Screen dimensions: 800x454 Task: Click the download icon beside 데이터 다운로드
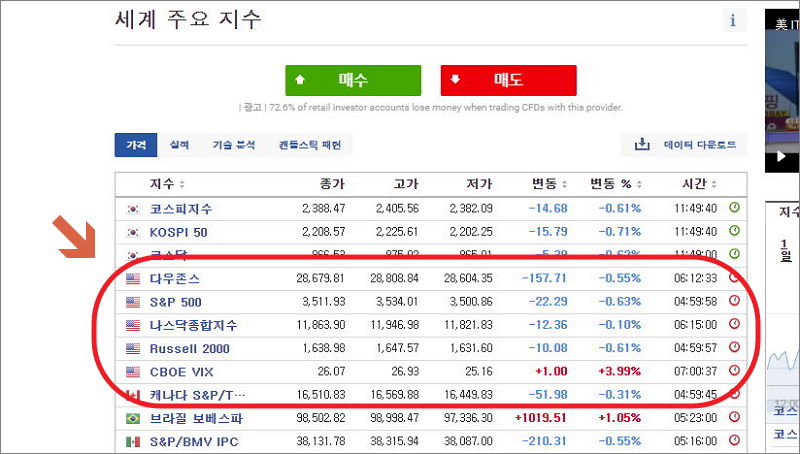pos(642,145)
